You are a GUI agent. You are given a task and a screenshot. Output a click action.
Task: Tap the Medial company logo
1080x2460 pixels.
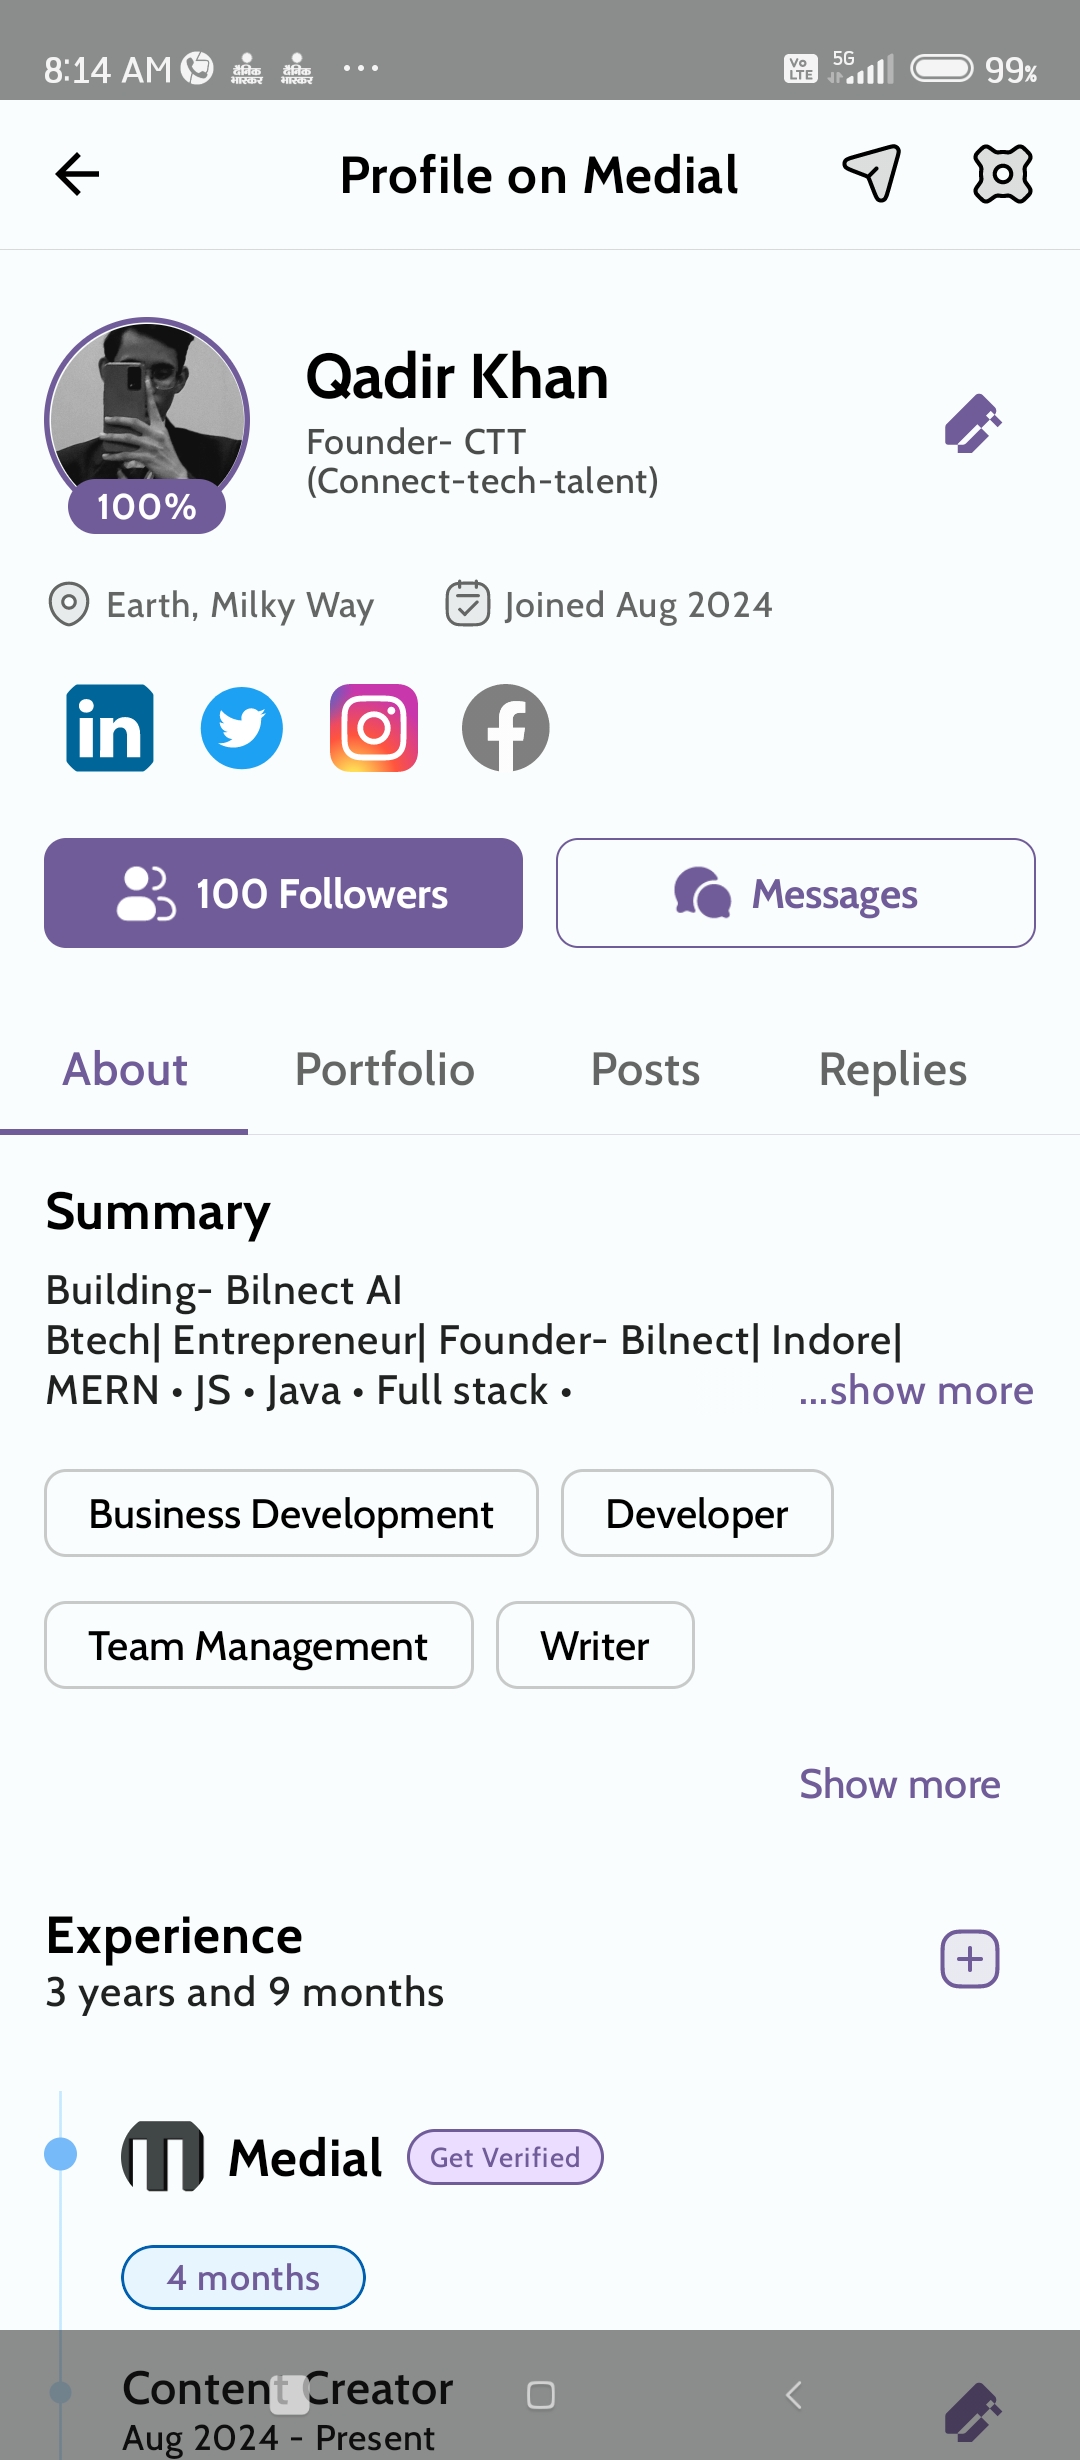[x=162, y=2157]
